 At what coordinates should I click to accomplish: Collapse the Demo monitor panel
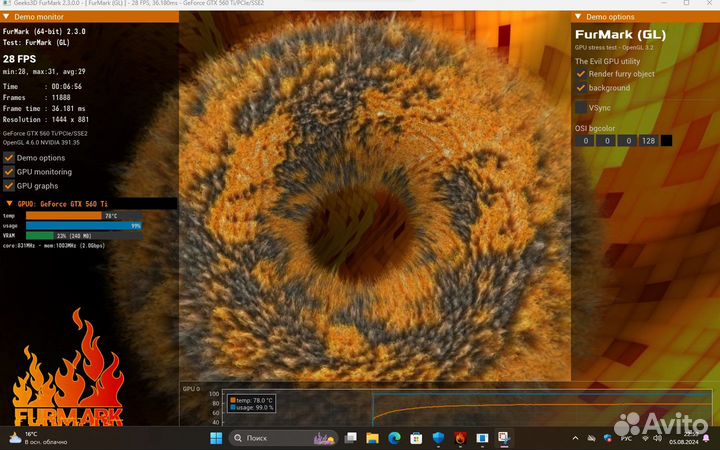click(8, 17)
